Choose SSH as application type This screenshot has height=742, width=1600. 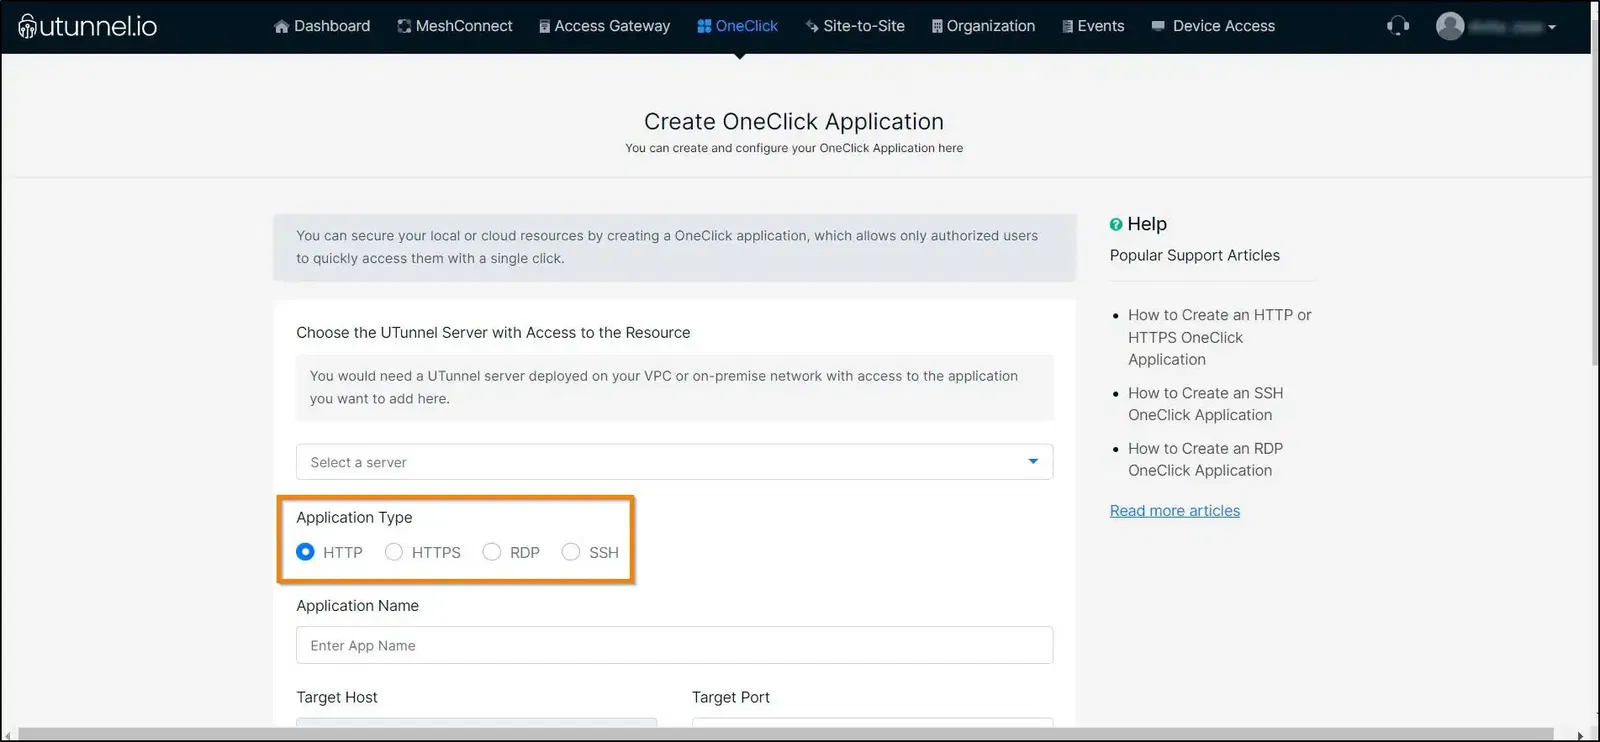(x=570, y=552)
